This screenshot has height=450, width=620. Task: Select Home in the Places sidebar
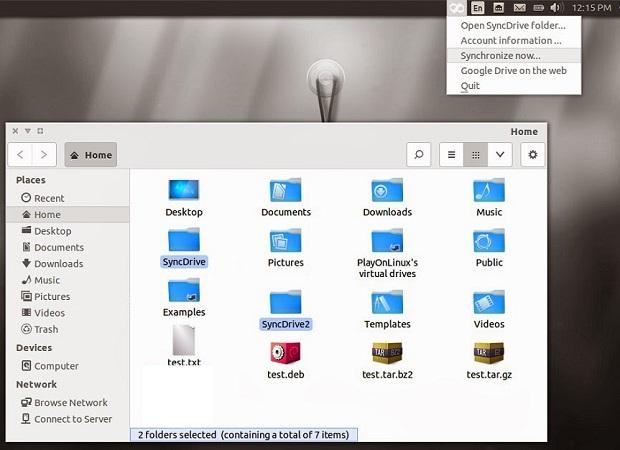point(68,214)
